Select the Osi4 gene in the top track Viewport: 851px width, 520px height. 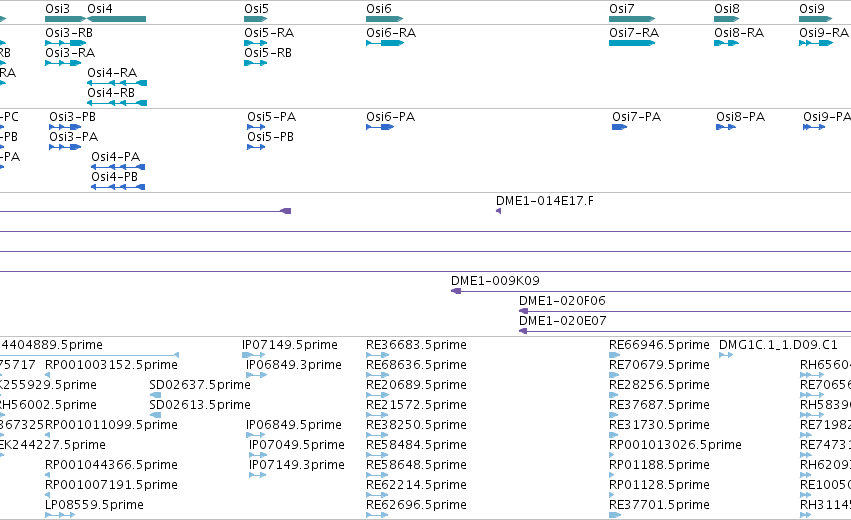[x=117, y=19]
